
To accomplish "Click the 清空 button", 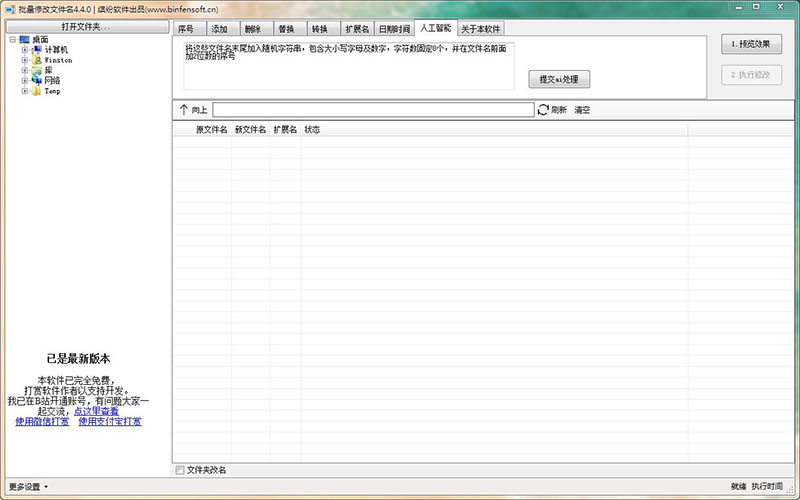I will click(x=582, y=110).
